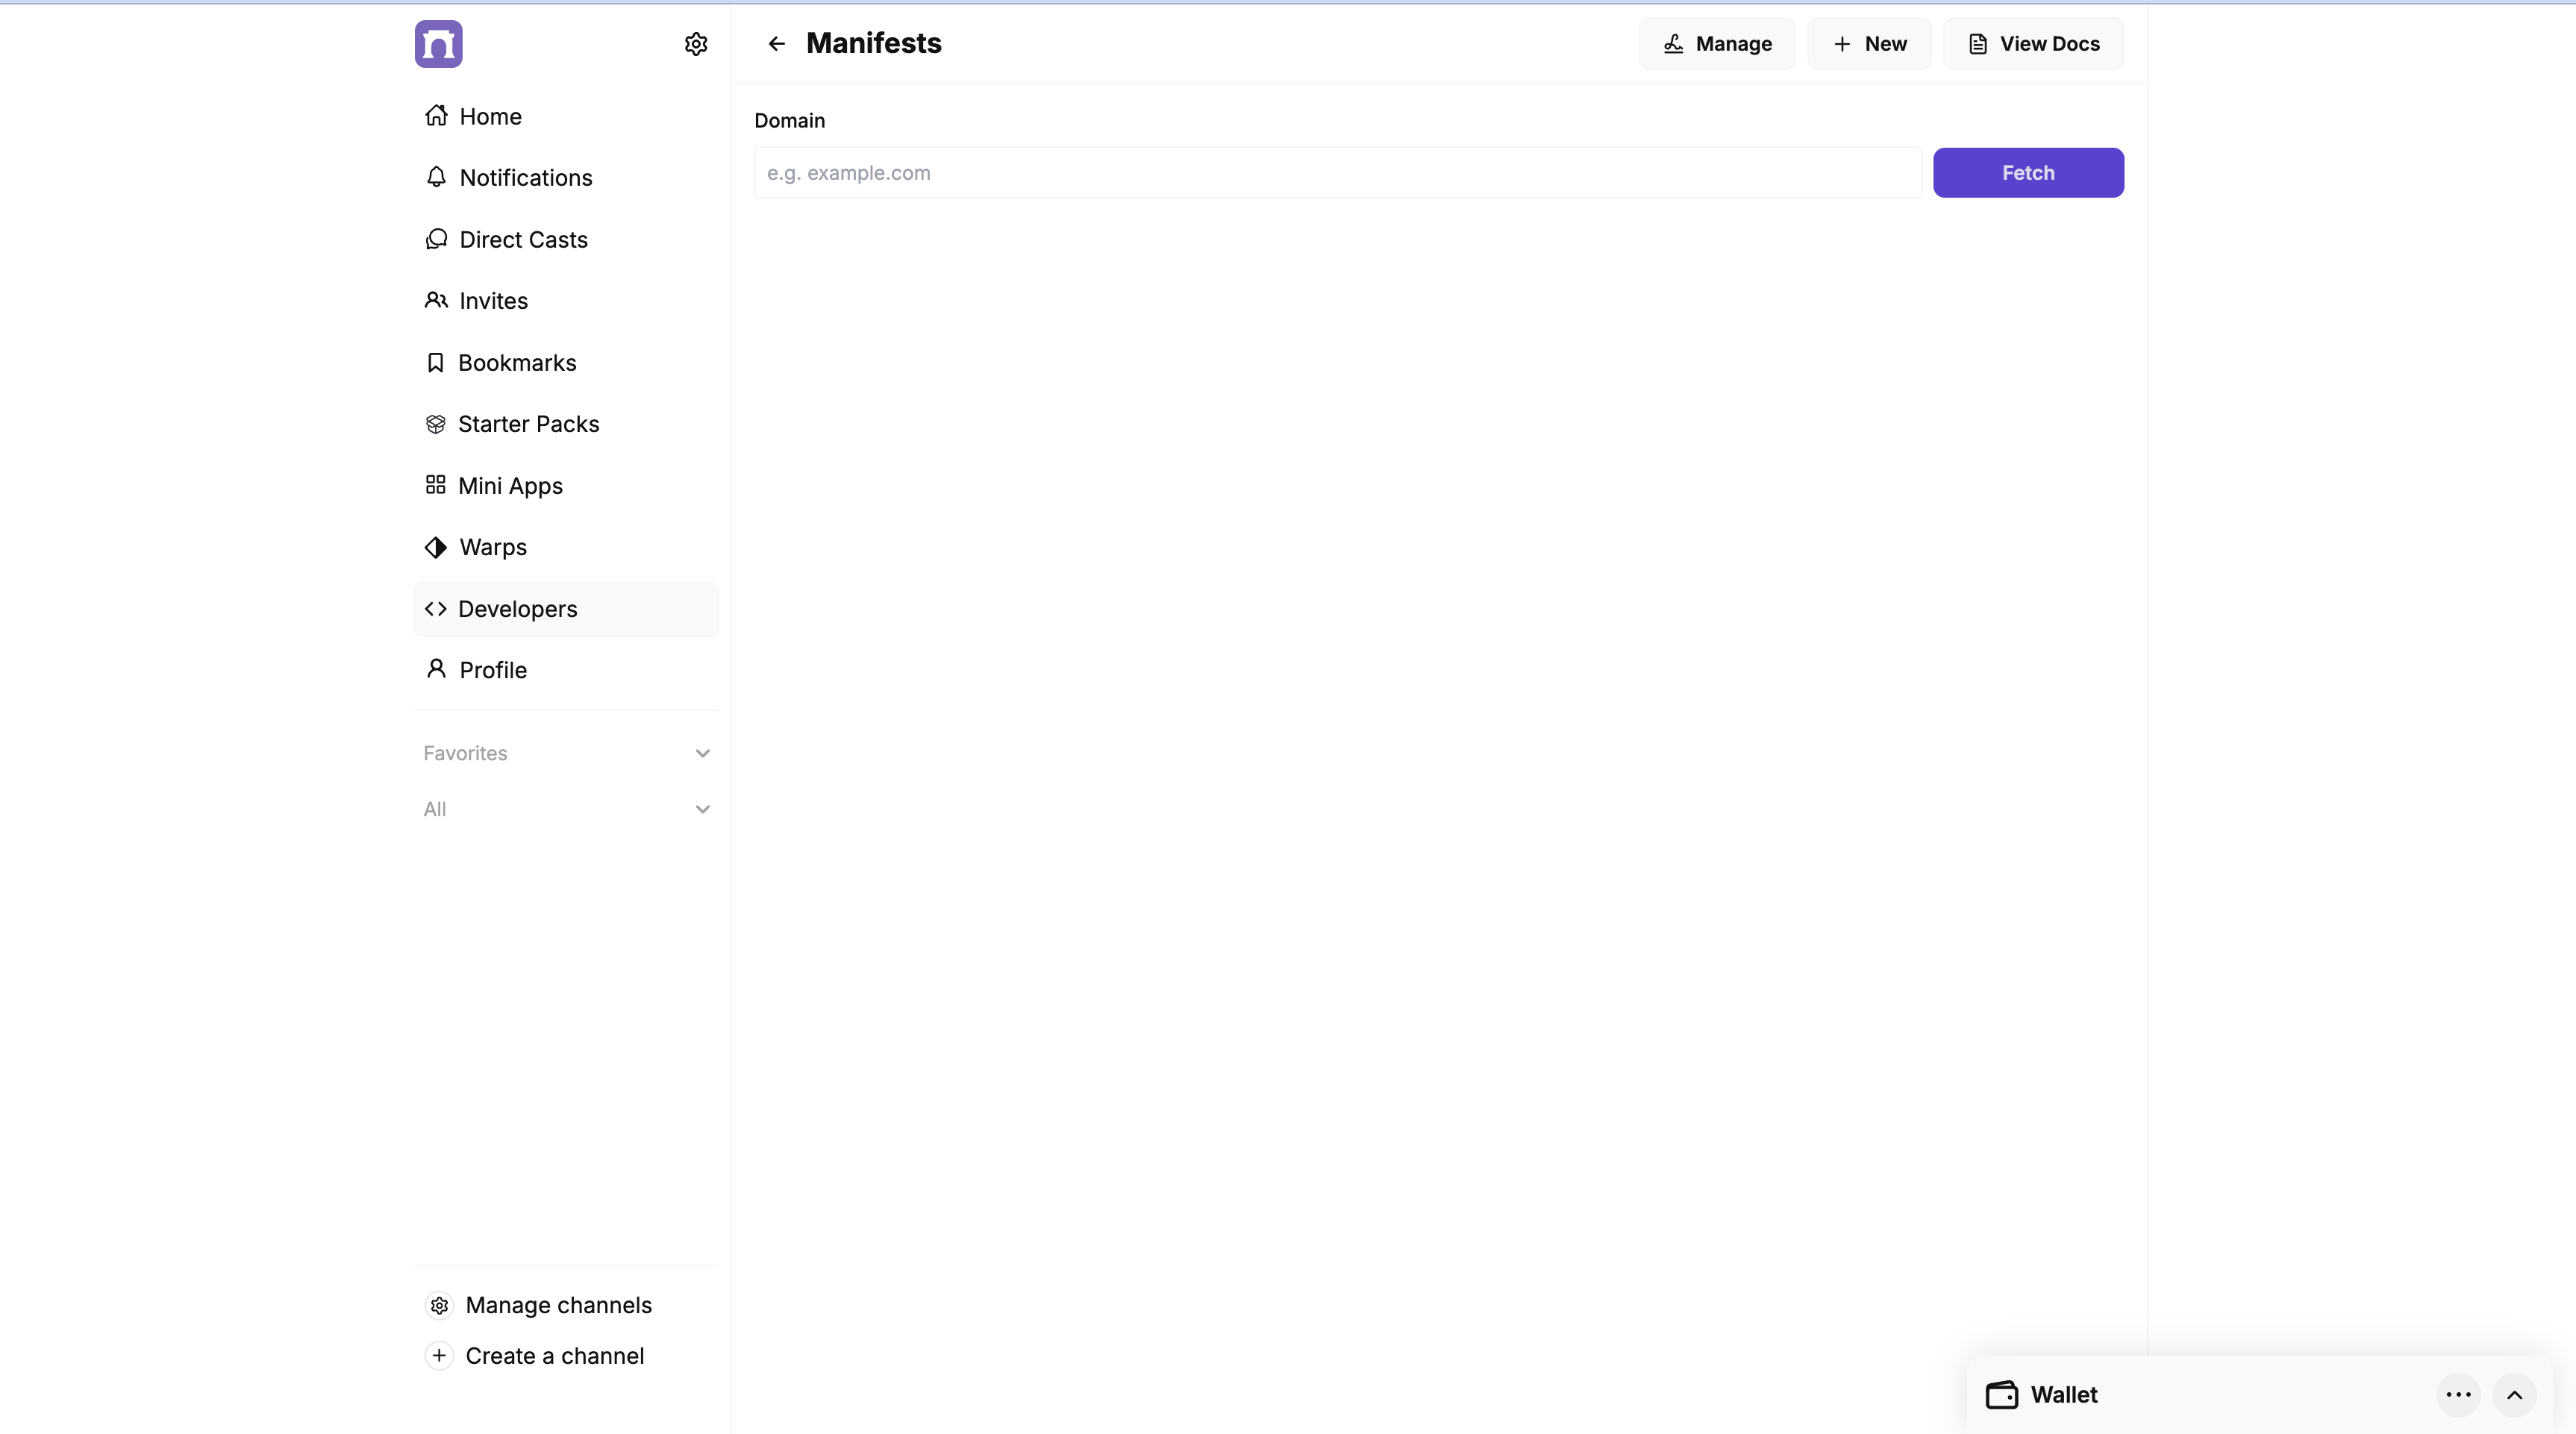The width and height of the screenshot is (2576, 1434).
Task: Expand the Wallet panel with the up chevron
Action: pos(2514,1395)
